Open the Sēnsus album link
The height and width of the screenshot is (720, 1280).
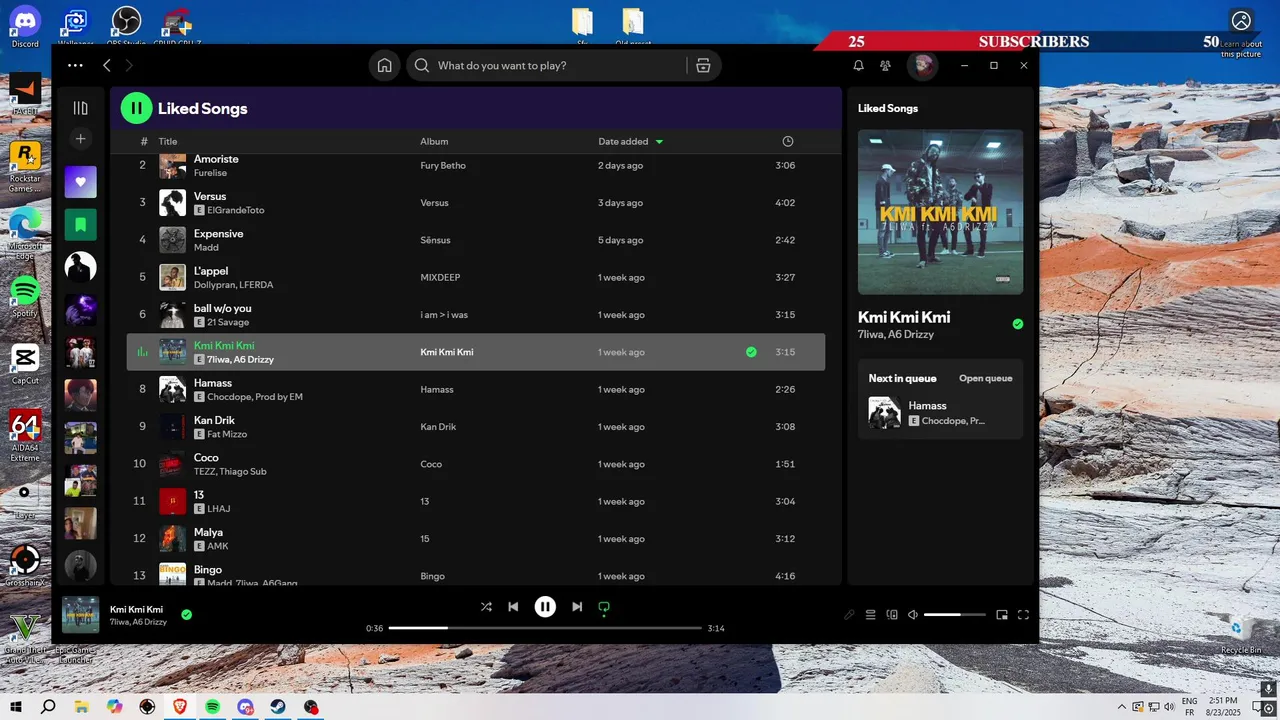tap(435, 240)
